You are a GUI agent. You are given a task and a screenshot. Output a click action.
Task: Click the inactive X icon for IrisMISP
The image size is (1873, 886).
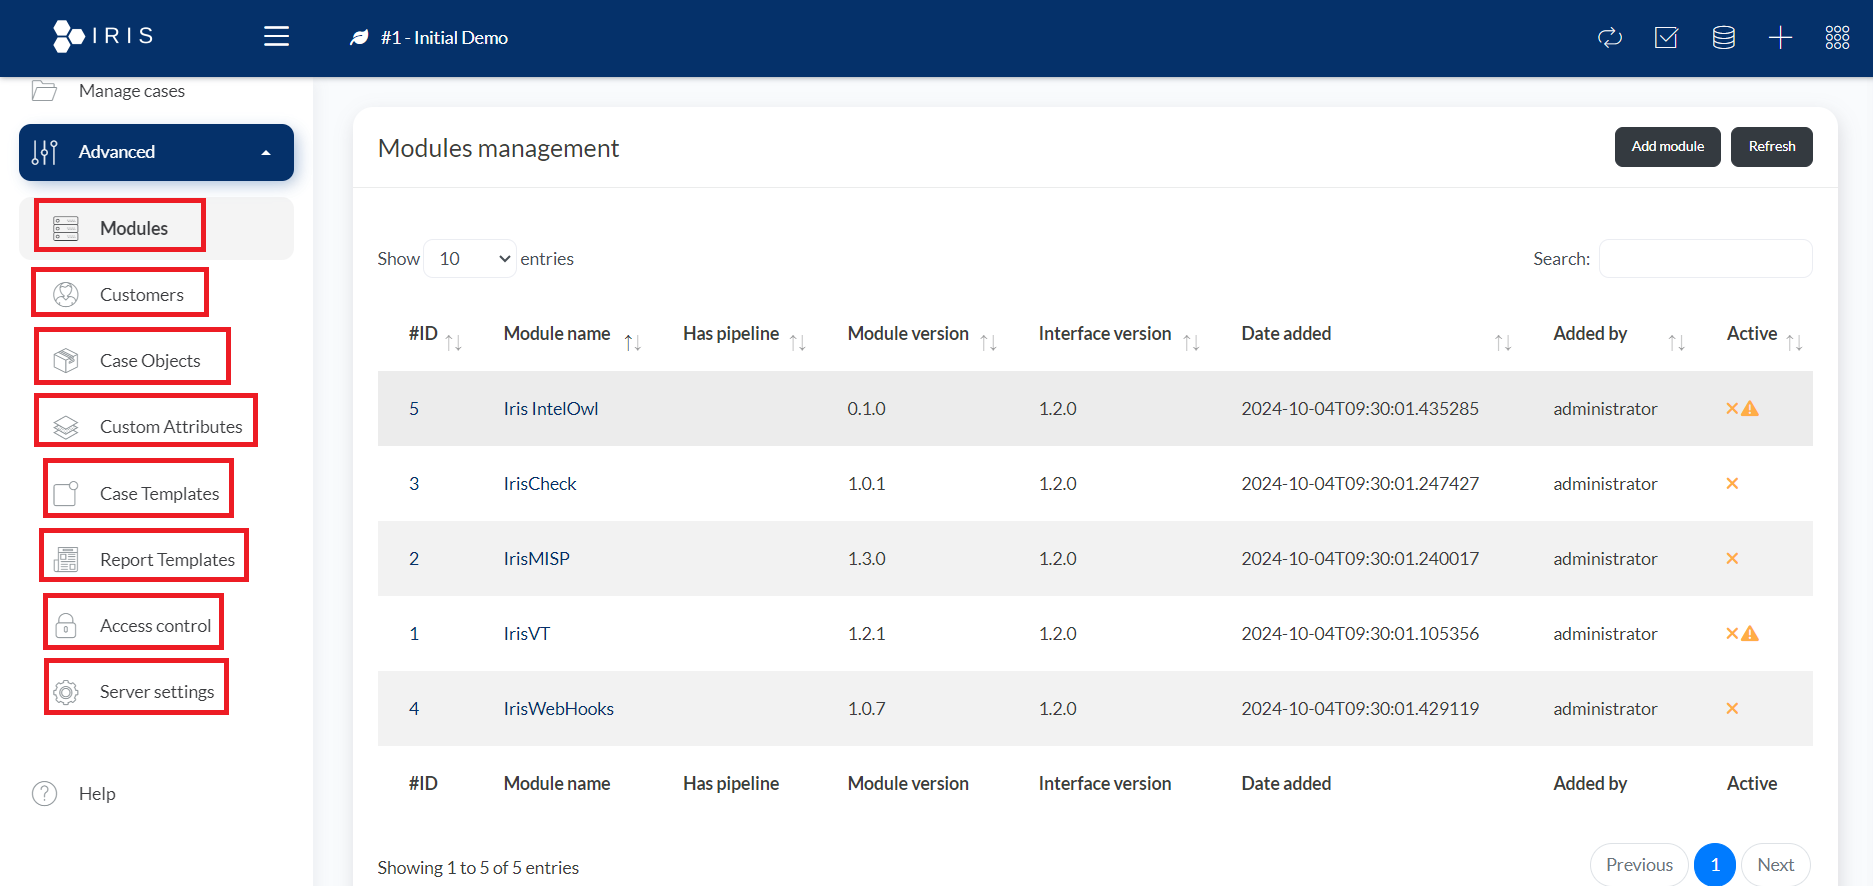point(1732,558)
